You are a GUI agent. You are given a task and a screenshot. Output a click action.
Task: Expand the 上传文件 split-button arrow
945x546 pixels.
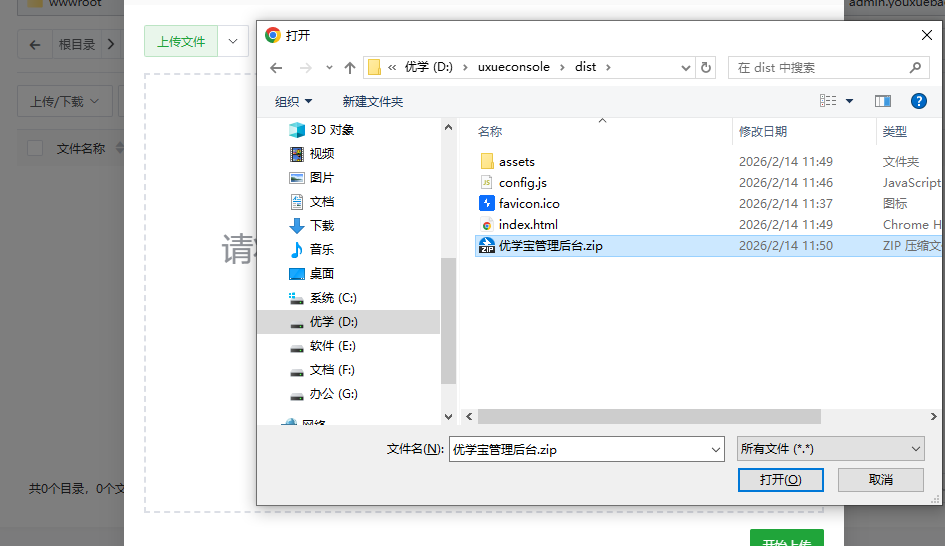(233, 42)
